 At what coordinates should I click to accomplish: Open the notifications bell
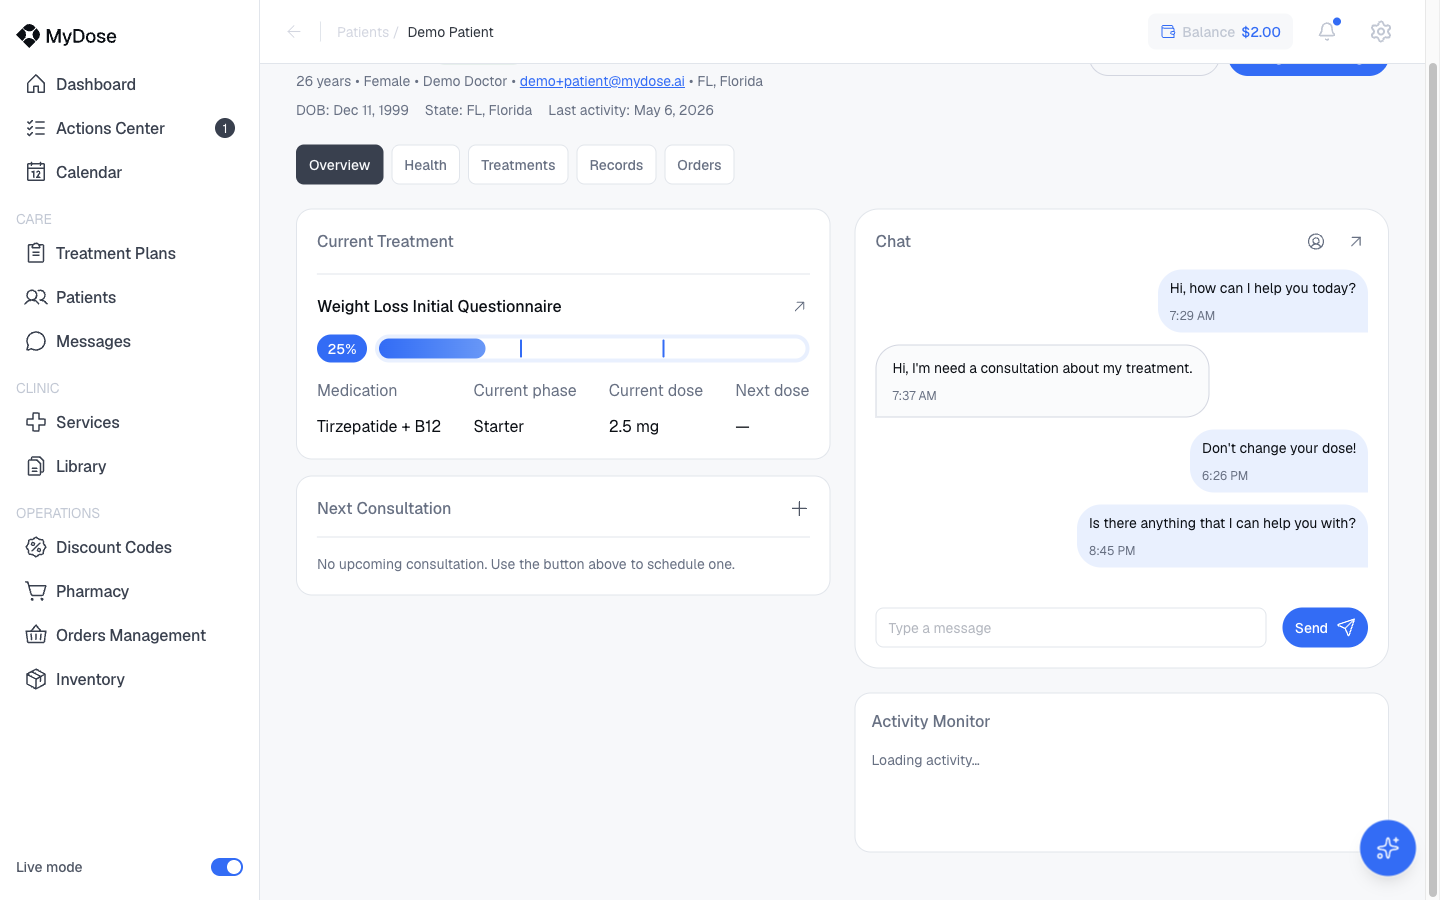coord(1327,31)
